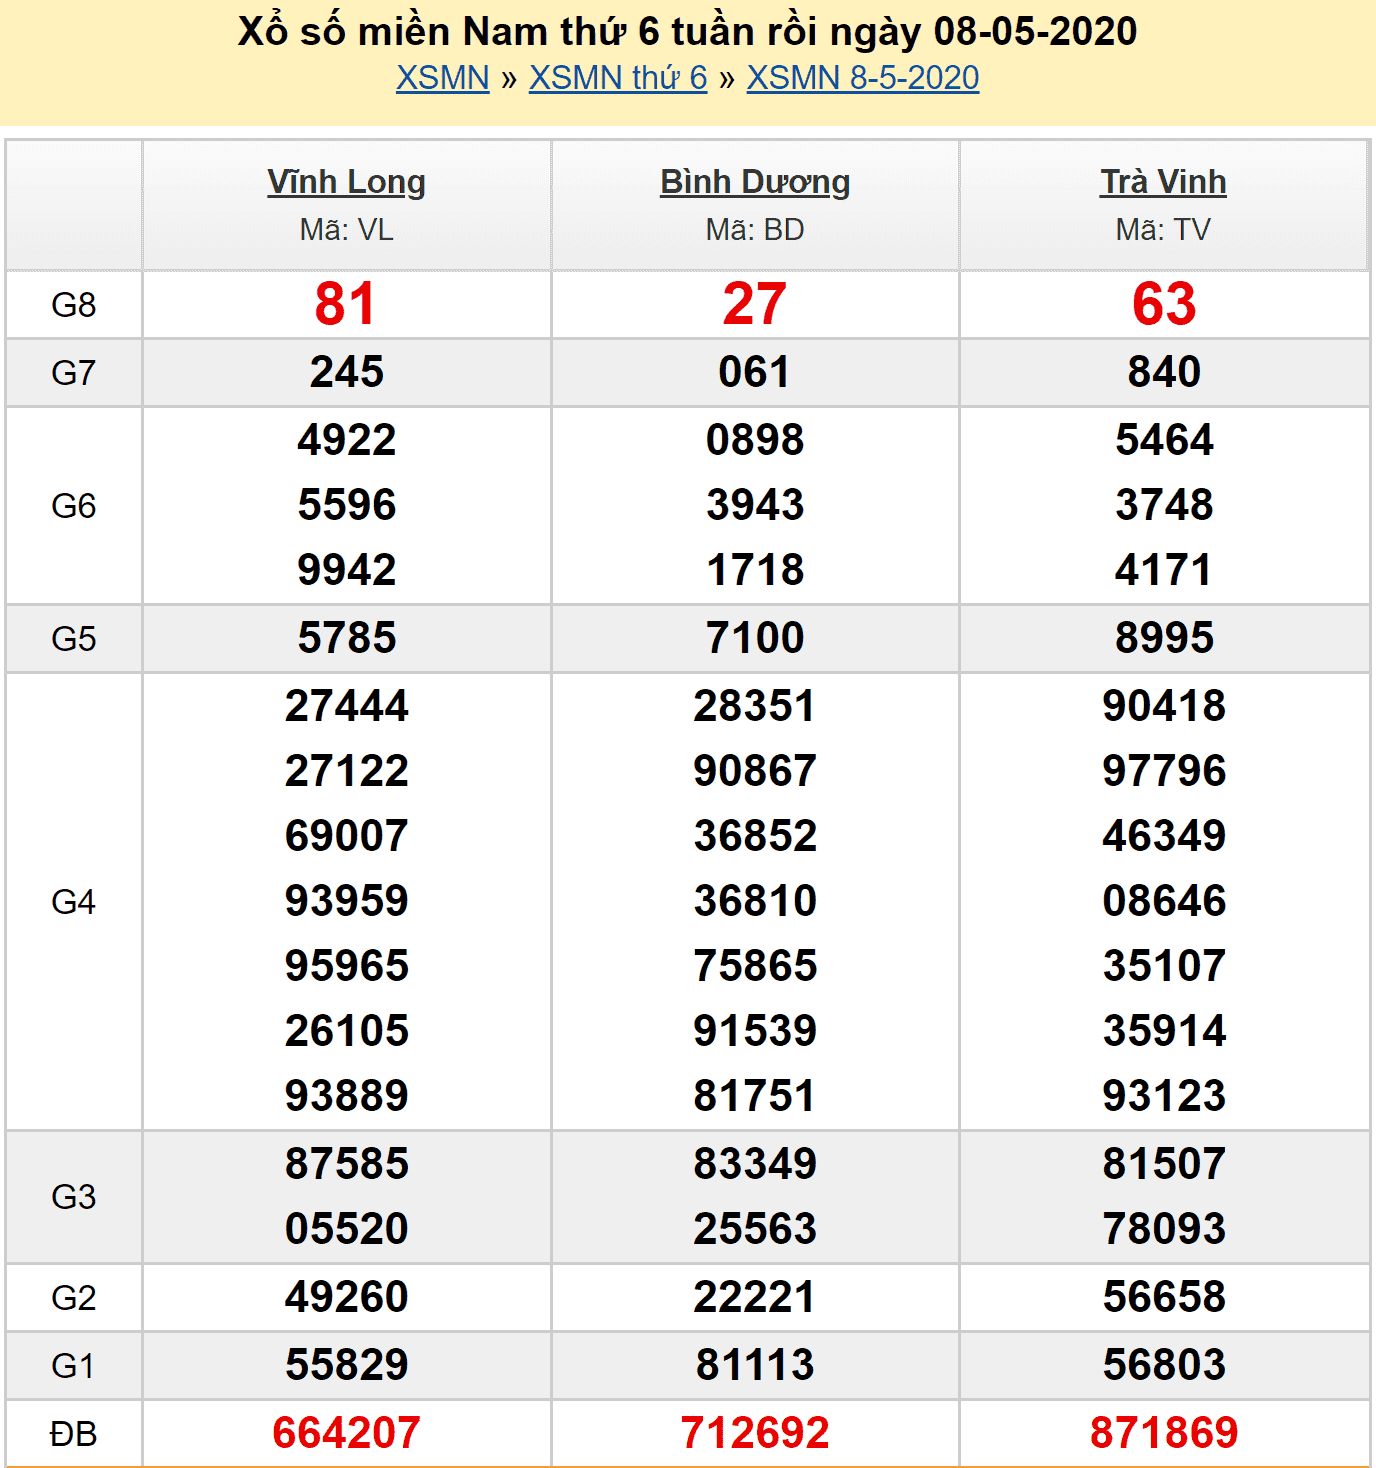This screenshot has height=1468, width=1376.
Task: Select G3 number 05520
Action: (347, 1229)
